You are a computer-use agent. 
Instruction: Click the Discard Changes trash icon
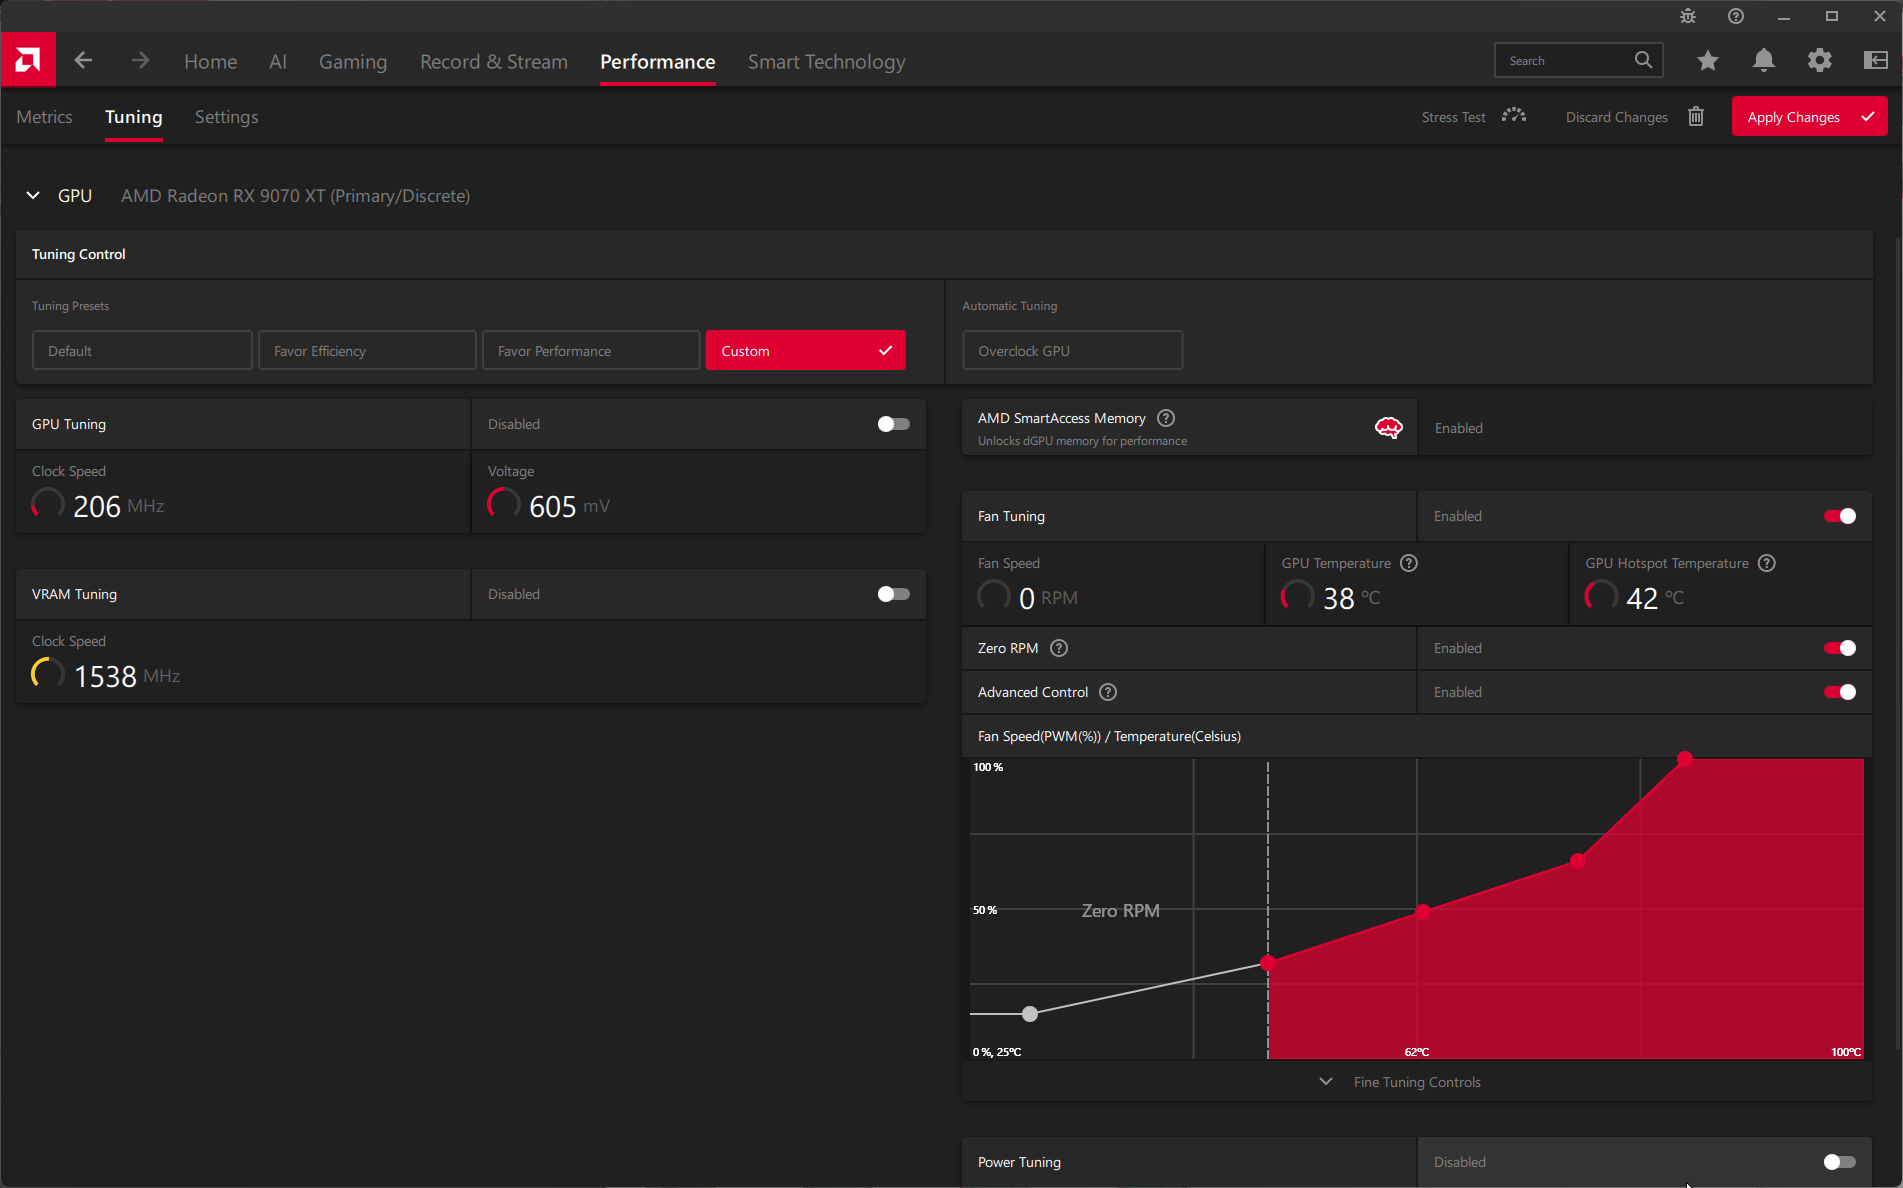click(x=1696, y=116)
